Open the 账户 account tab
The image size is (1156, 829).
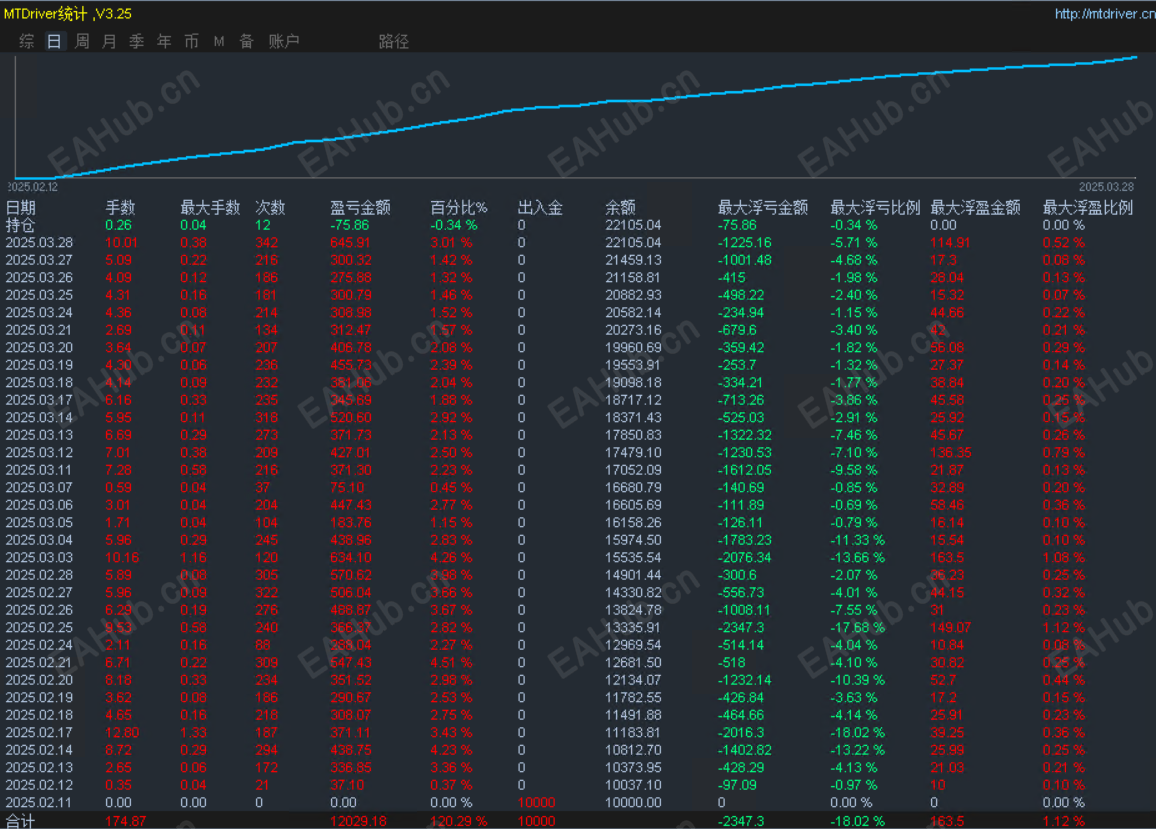(x=284, y=41)
